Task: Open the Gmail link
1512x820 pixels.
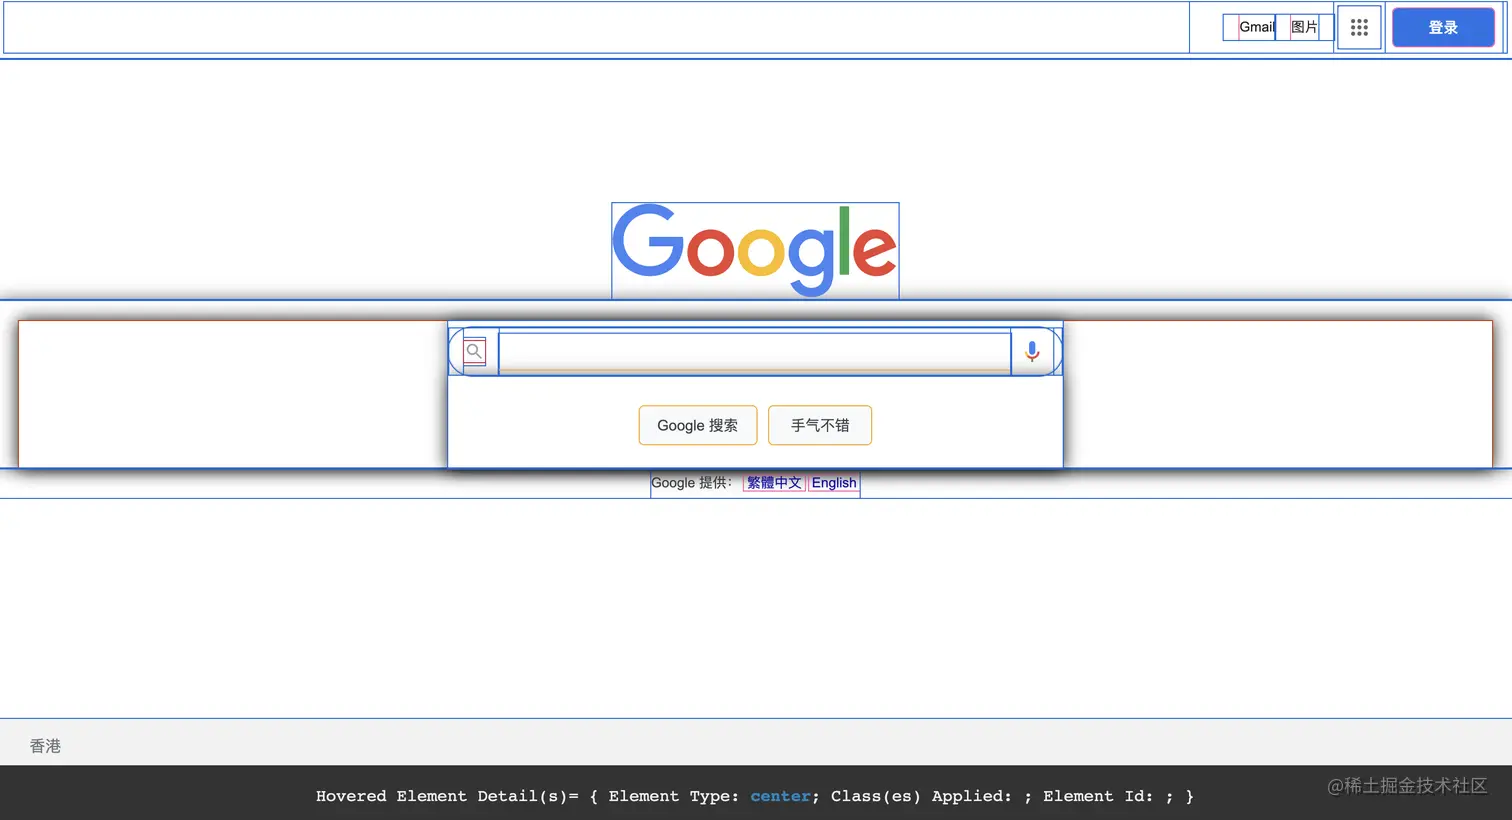Action: click(1257, 27)
